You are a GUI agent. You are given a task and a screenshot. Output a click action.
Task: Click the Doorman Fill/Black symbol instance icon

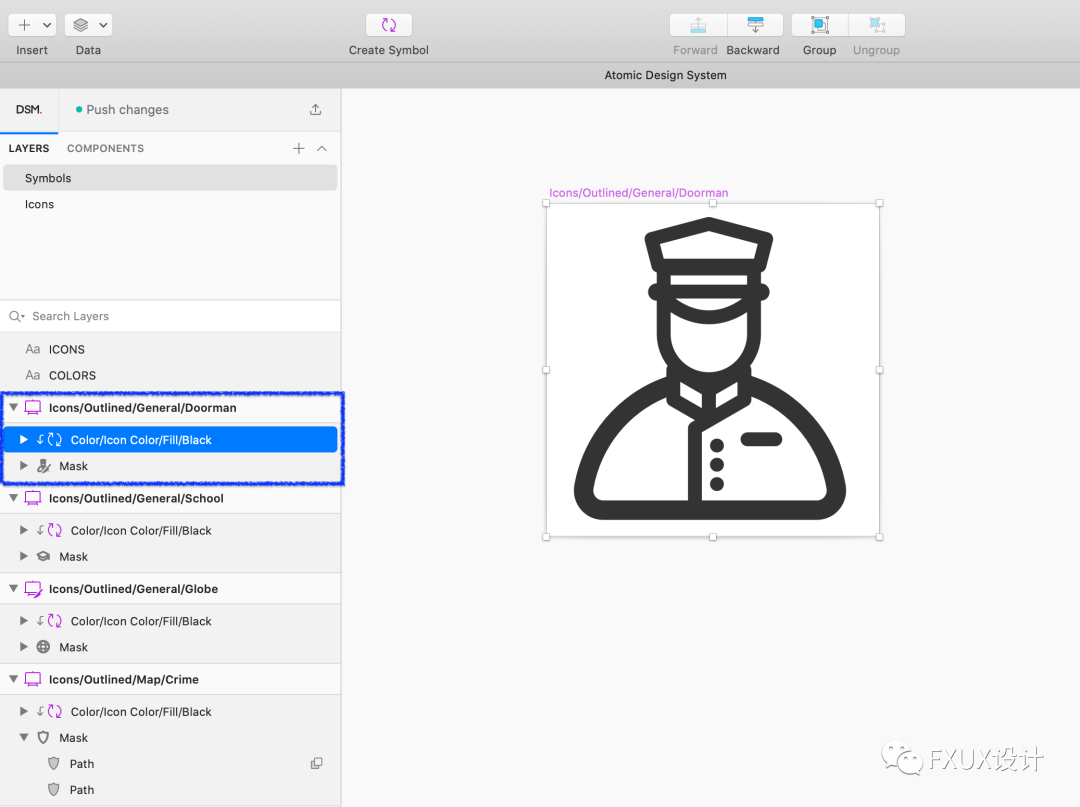pyautogui.click(x=54, y=439)
